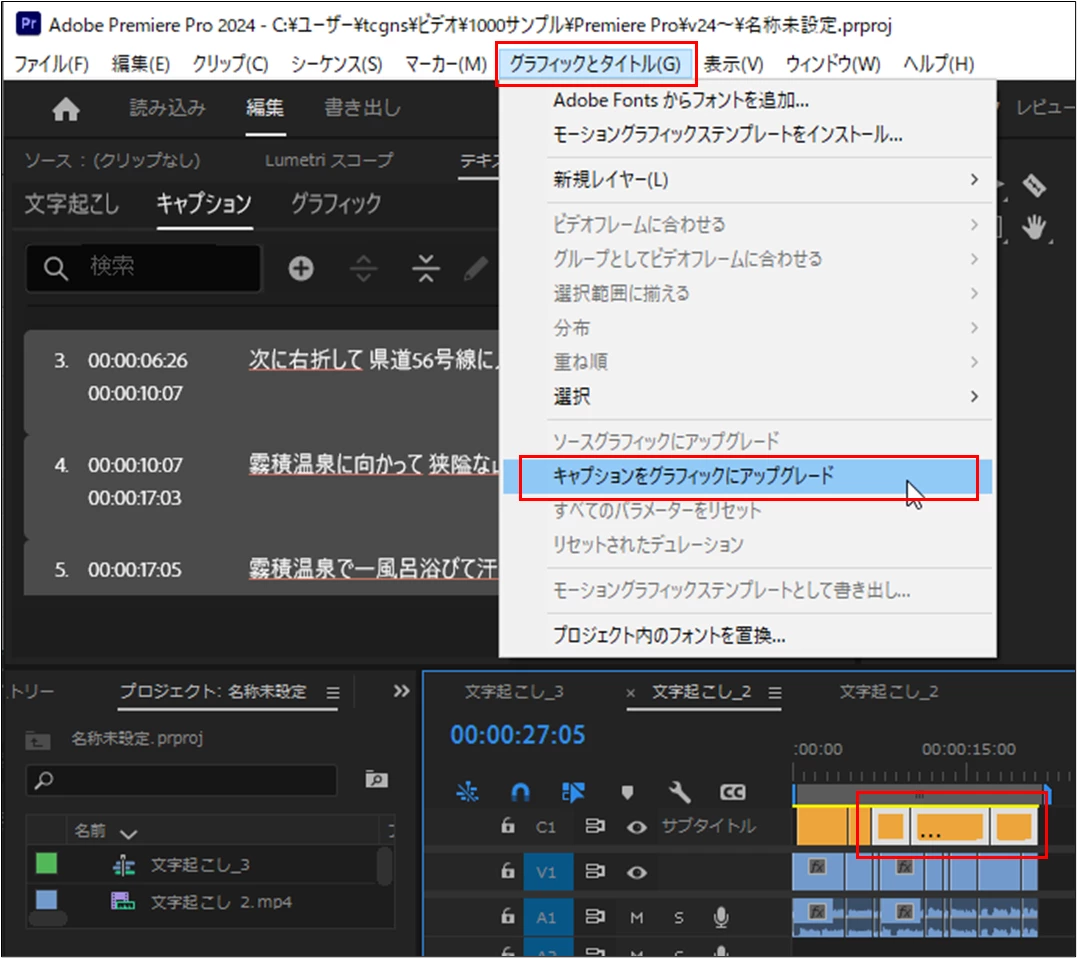The image size is (1077, 958).
Task: Select the C1 caption track label
Action: (x=546, y=827)
